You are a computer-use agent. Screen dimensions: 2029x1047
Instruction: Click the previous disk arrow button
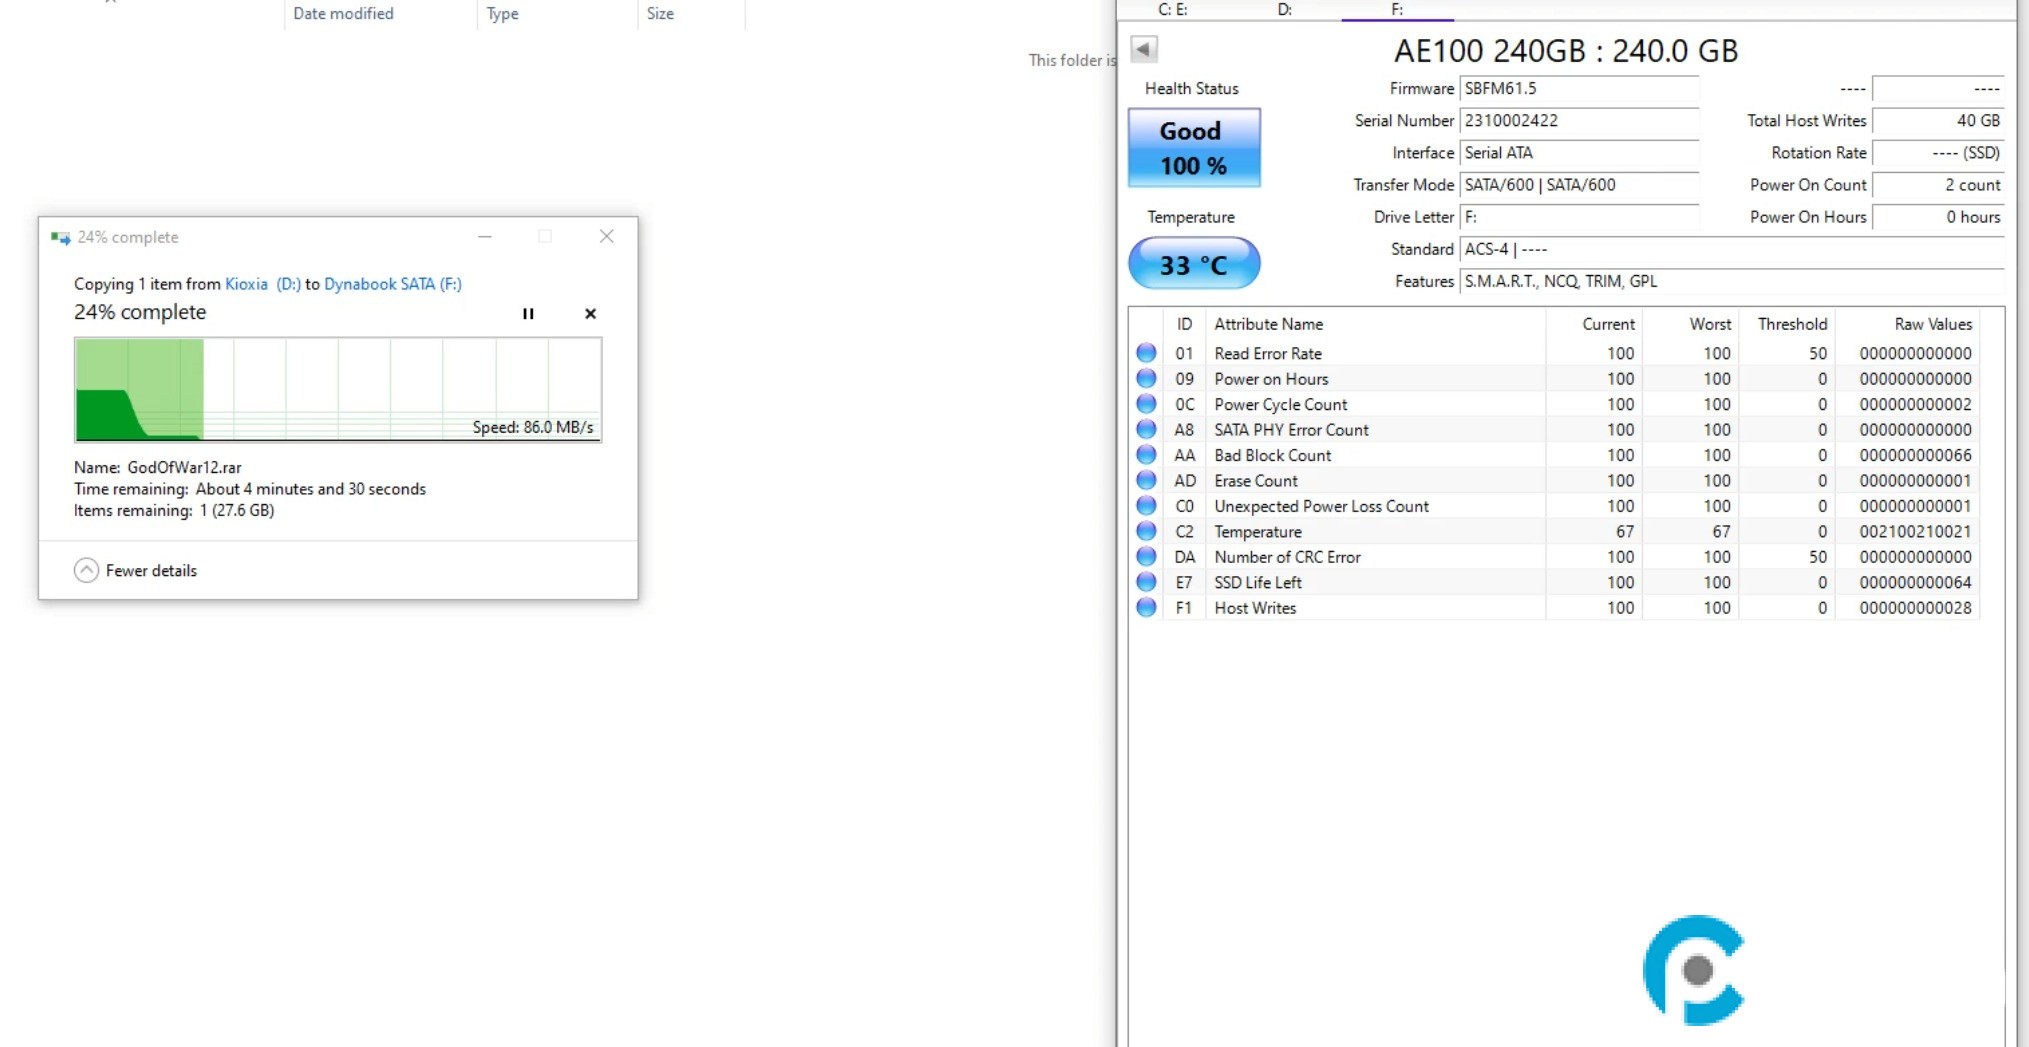(x=1144, y=49)
